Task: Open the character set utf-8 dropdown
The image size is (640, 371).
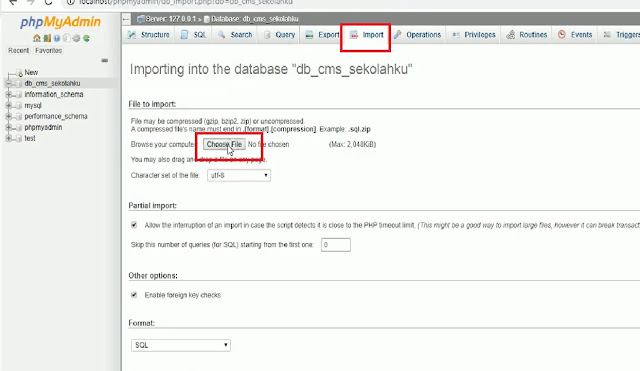Action: (x=239, y=176)
